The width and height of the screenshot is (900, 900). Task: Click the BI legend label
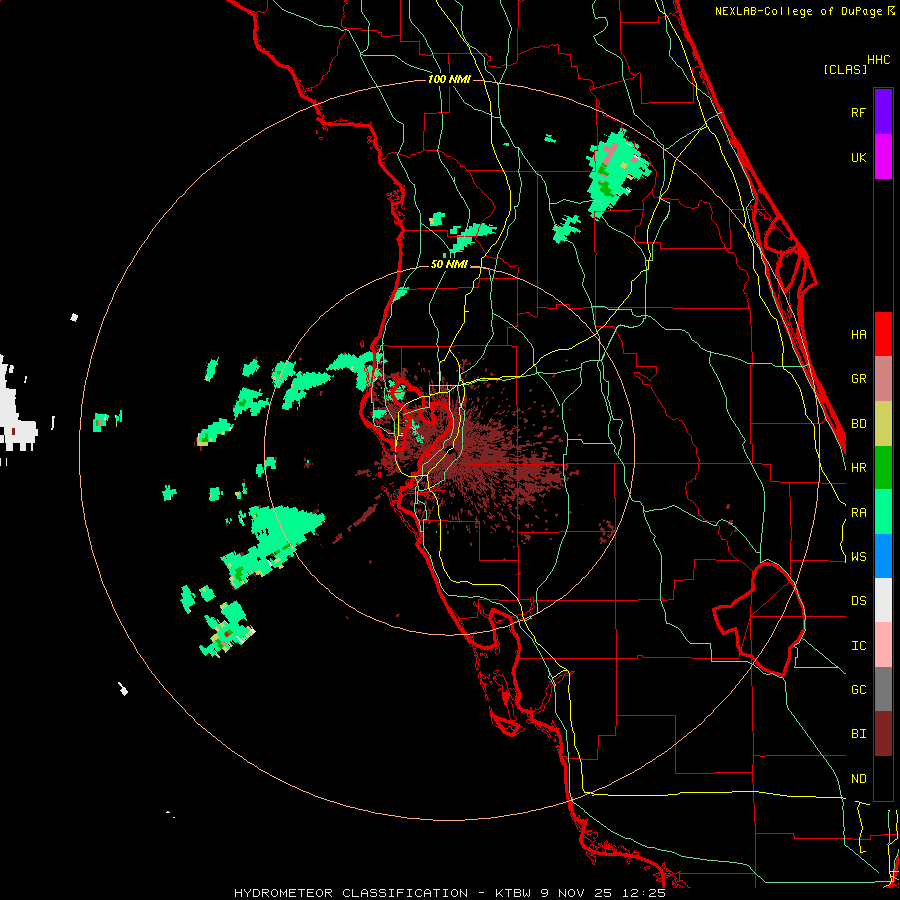859,734
